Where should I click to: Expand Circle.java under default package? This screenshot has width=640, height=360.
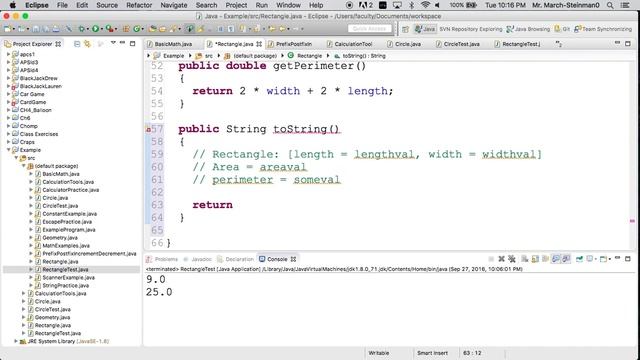(x=31, y=198)
